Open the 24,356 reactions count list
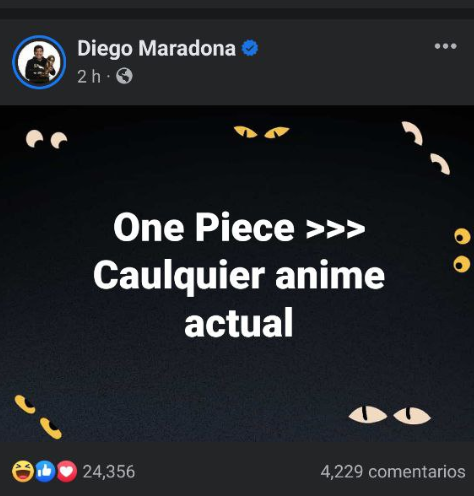The width and height of the screenshot is (474, 496). [x=109, y=472]
